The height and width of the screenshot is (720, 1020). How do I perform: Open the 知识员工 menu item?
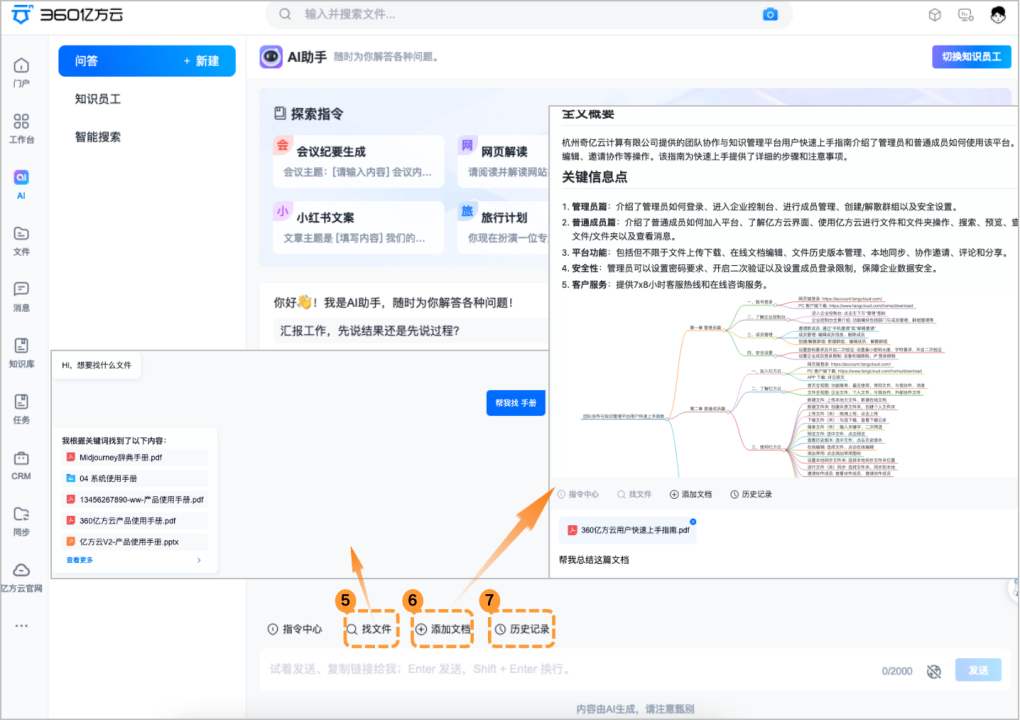click(x=98, y=99)
